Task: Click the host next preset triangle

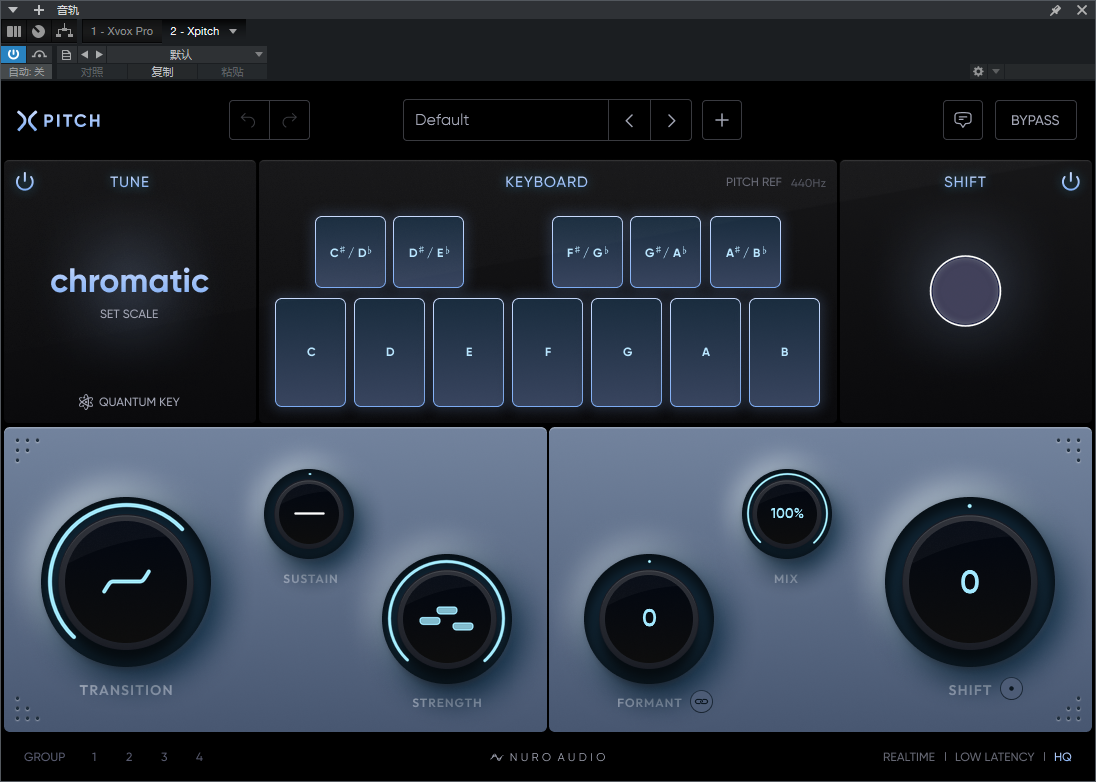Action: tap(99, 55)
